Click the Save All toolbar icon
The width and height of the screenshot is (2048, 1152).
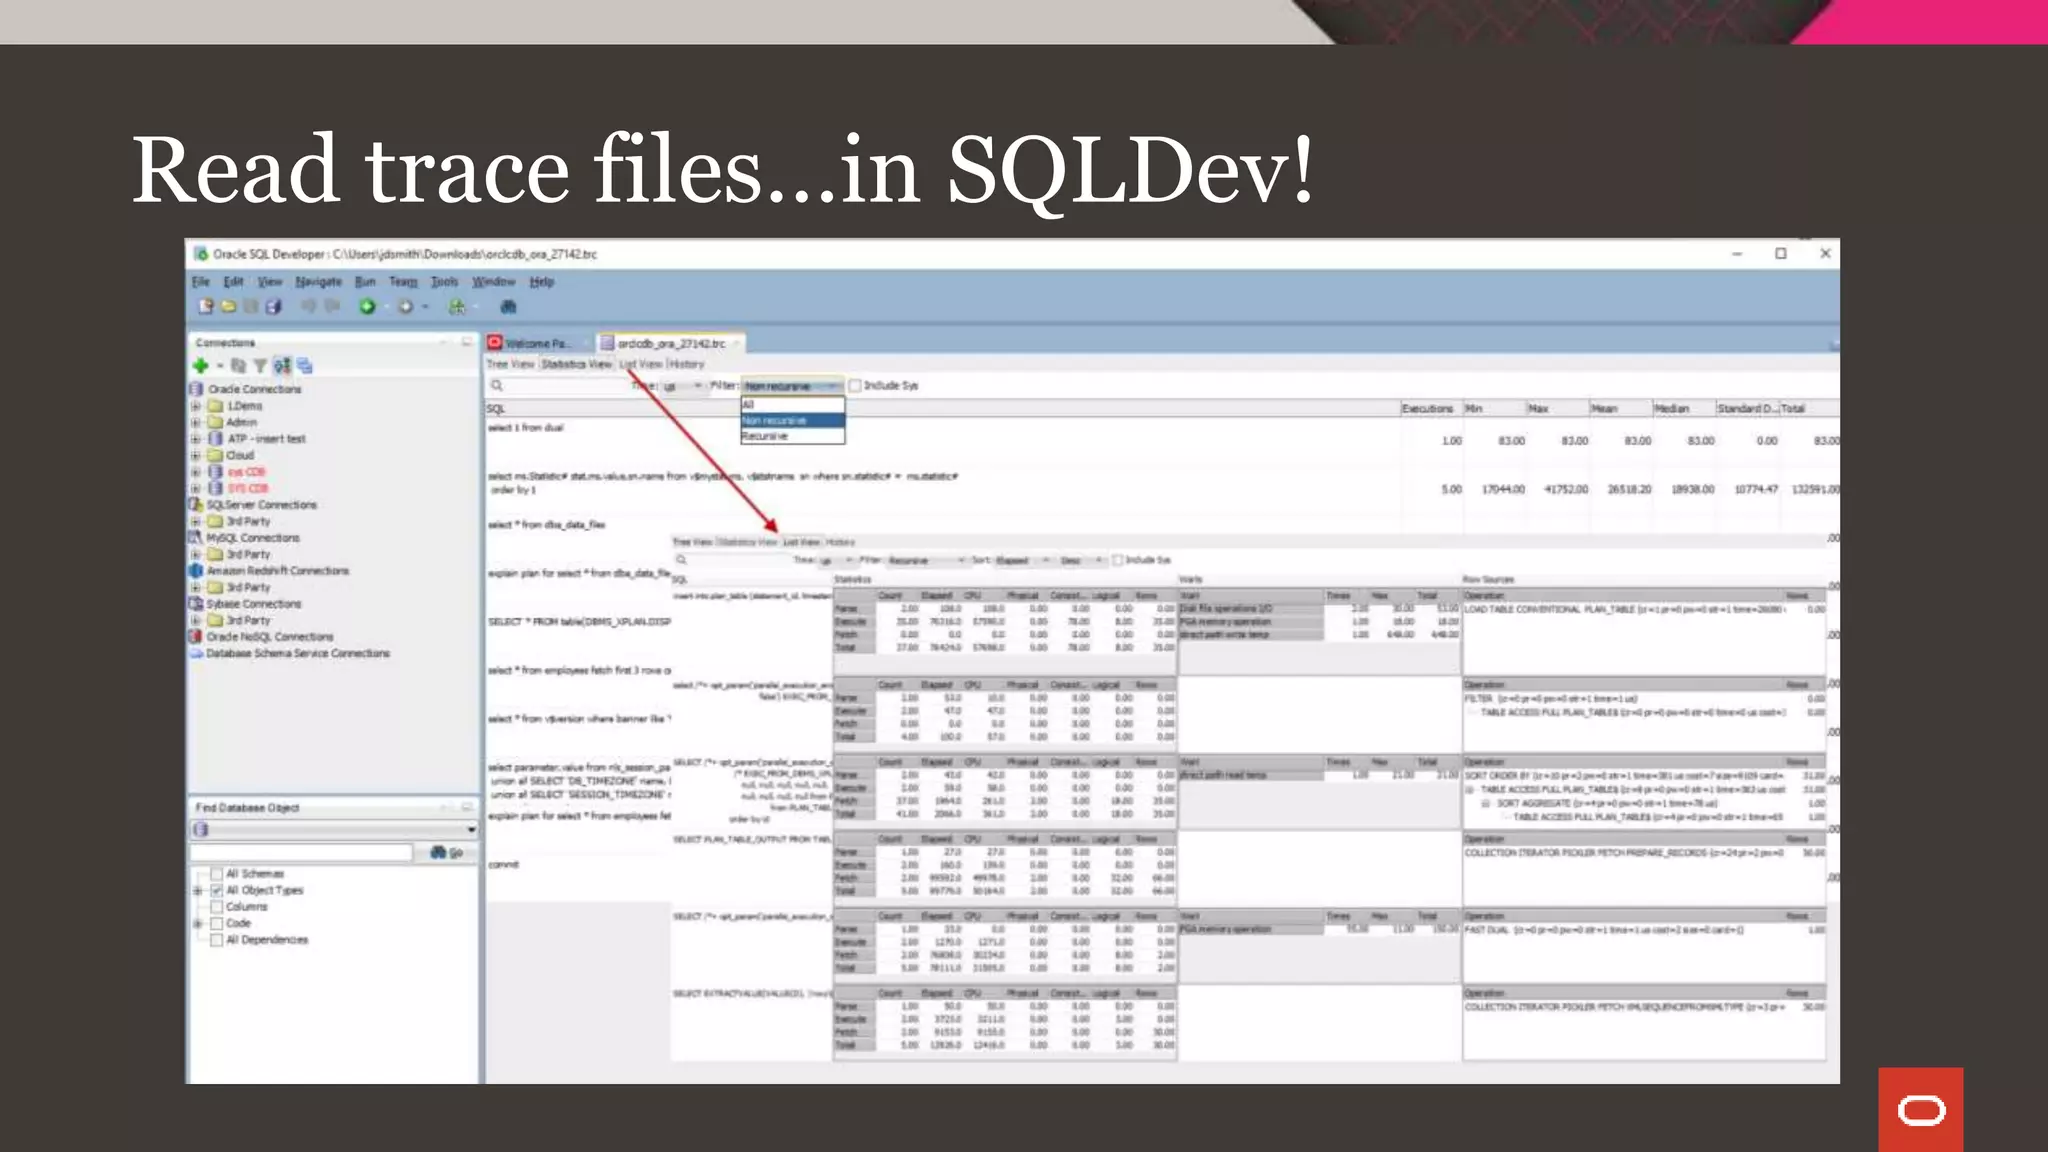(x=273, y=307)
